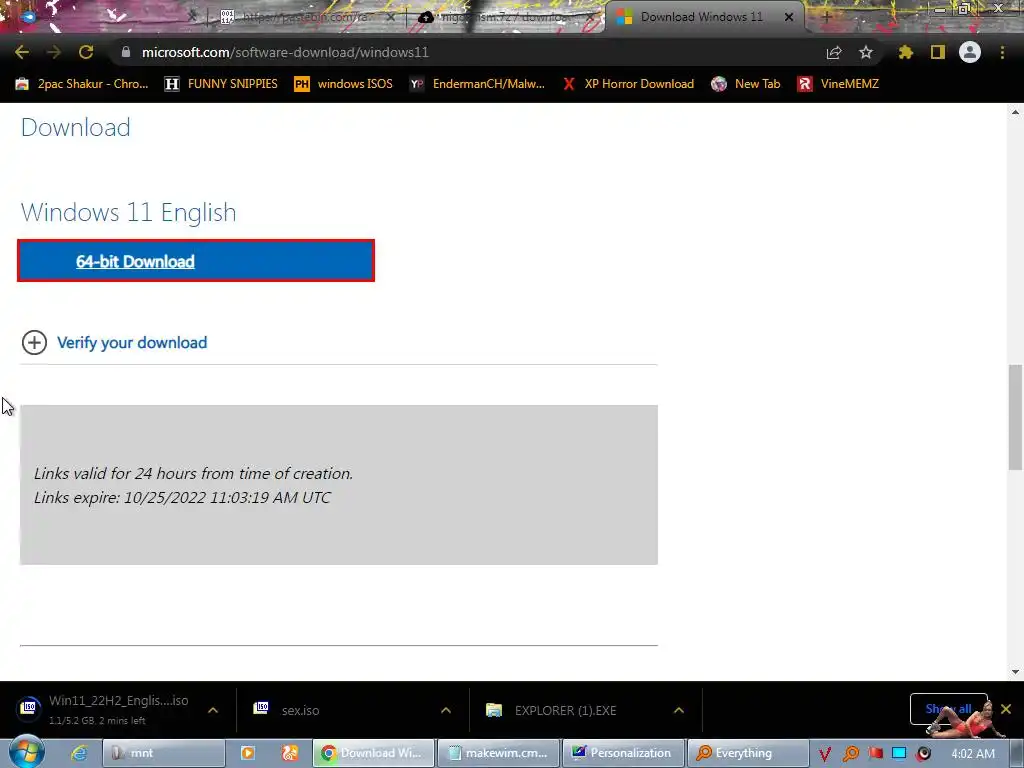Click the round speaker tray icon
The image size is (1024, 768).
[923, 754]
